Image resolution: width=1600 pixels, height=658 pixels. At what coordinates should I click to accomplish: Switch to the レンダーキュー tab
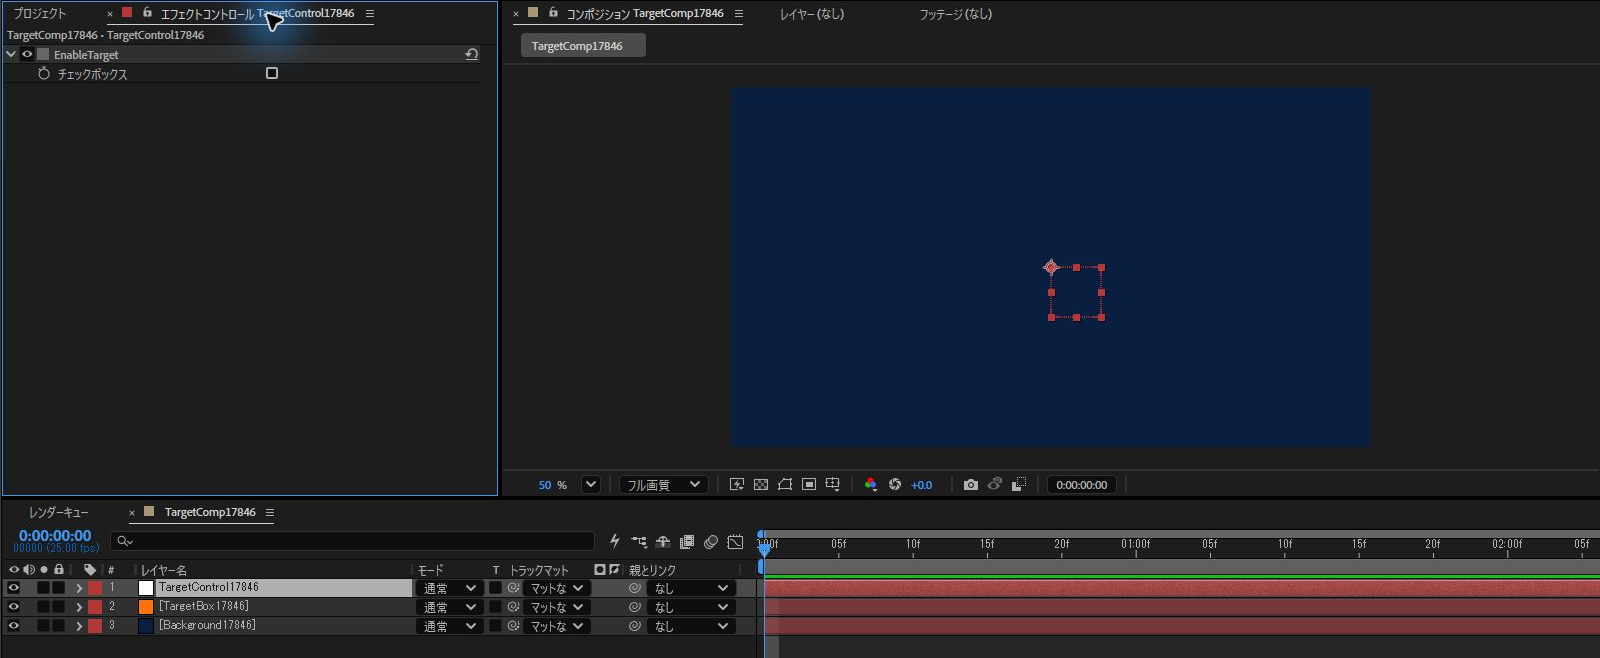(x=58, y=512)
